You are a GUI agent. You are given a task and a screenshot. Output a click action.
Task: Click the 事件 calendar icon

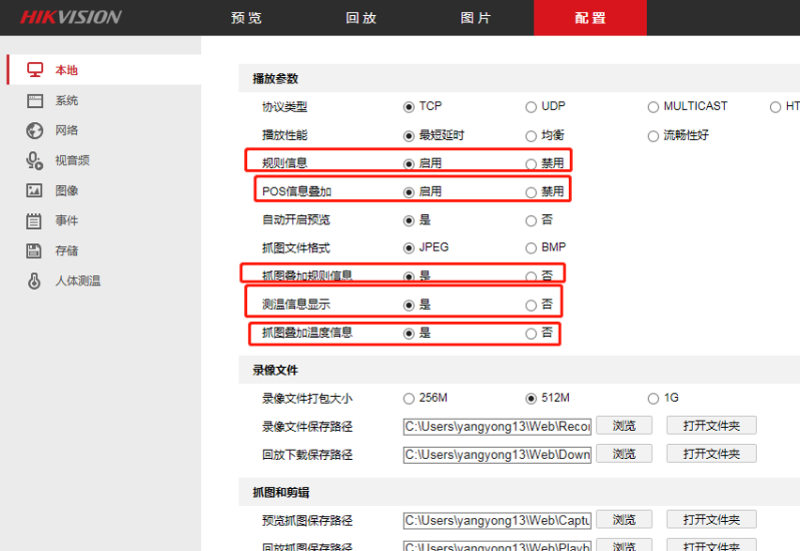click(x=35, y=221)
